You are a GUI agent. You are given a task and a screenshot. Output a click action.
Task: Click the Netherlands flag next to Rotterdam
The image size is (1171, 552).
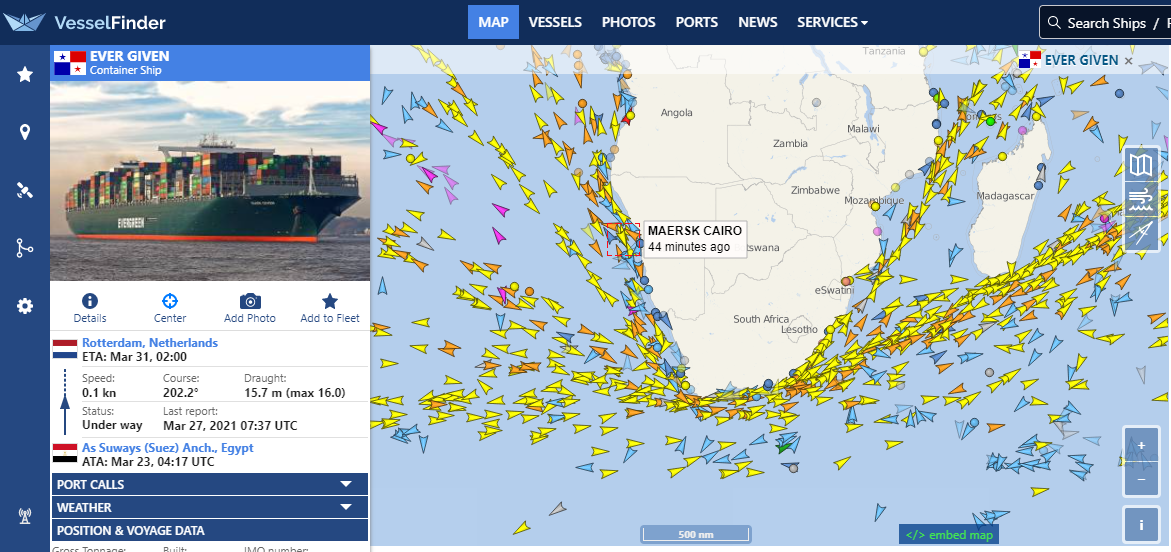(x=65, y=349)
